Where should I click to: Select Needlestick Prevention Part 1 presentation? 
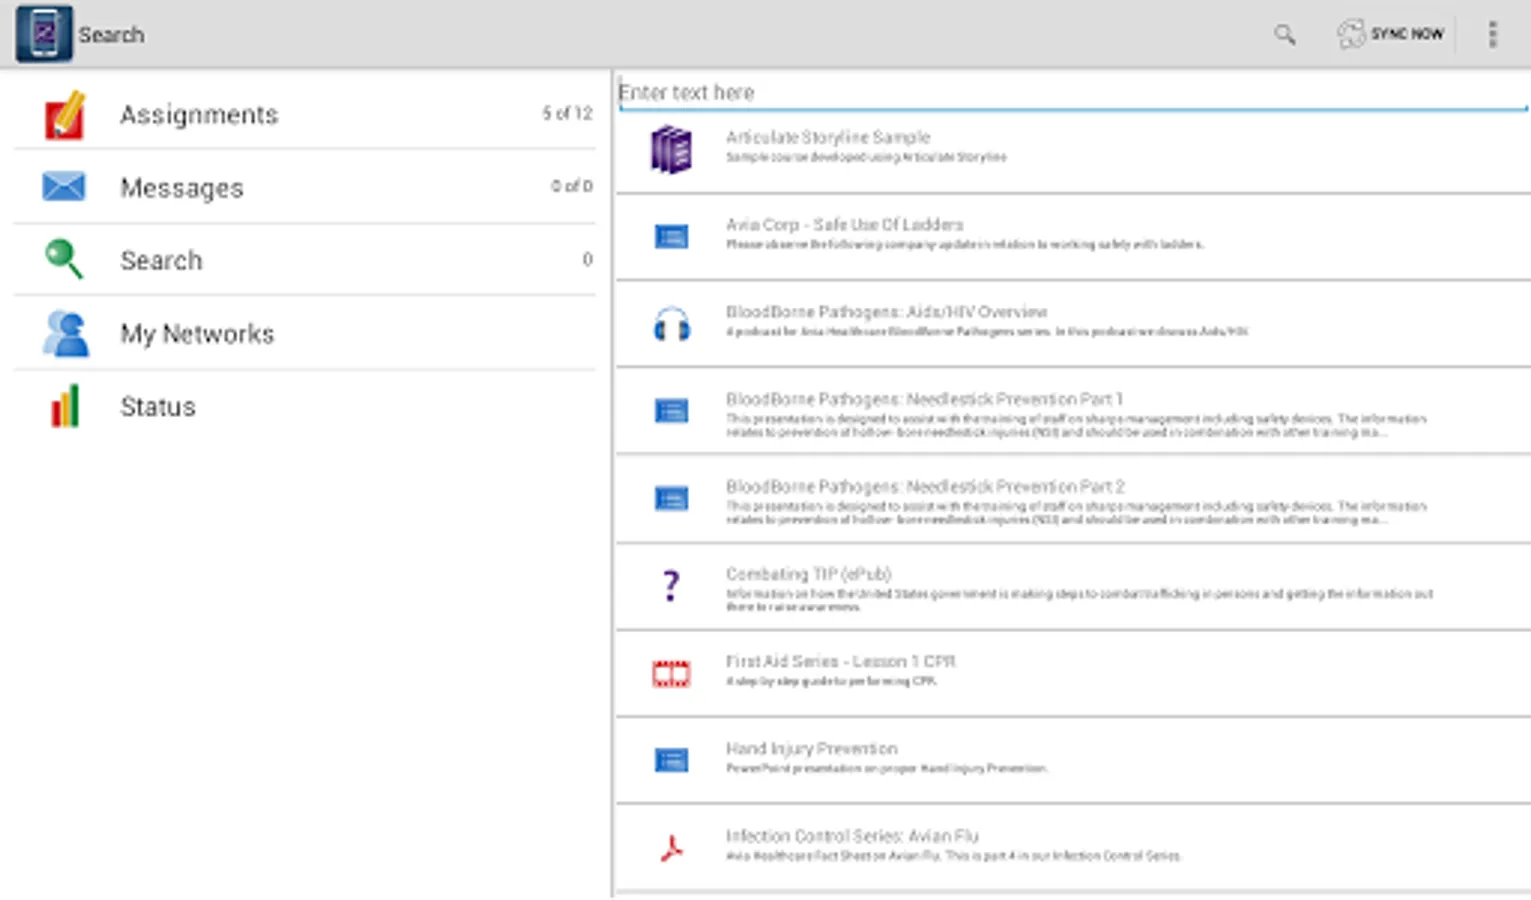tap(924, 400)
